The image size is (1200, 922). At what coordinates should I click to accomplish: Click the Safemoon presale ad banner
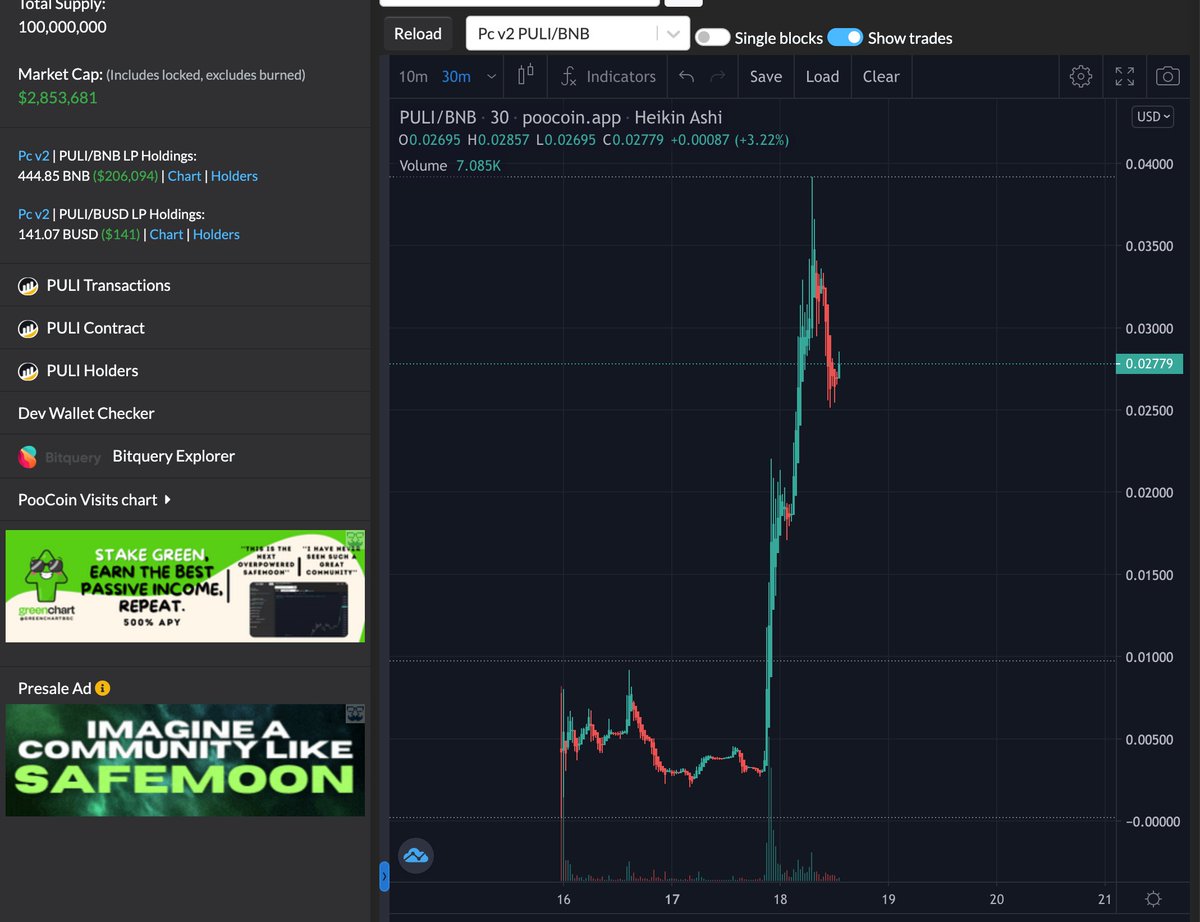[x=185, y=760]
